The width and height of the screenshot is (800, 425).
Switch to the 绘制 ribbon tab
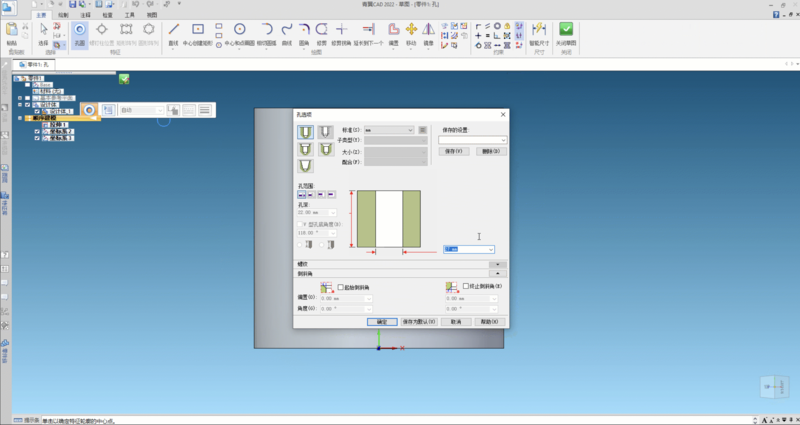(x=64, y=16)
